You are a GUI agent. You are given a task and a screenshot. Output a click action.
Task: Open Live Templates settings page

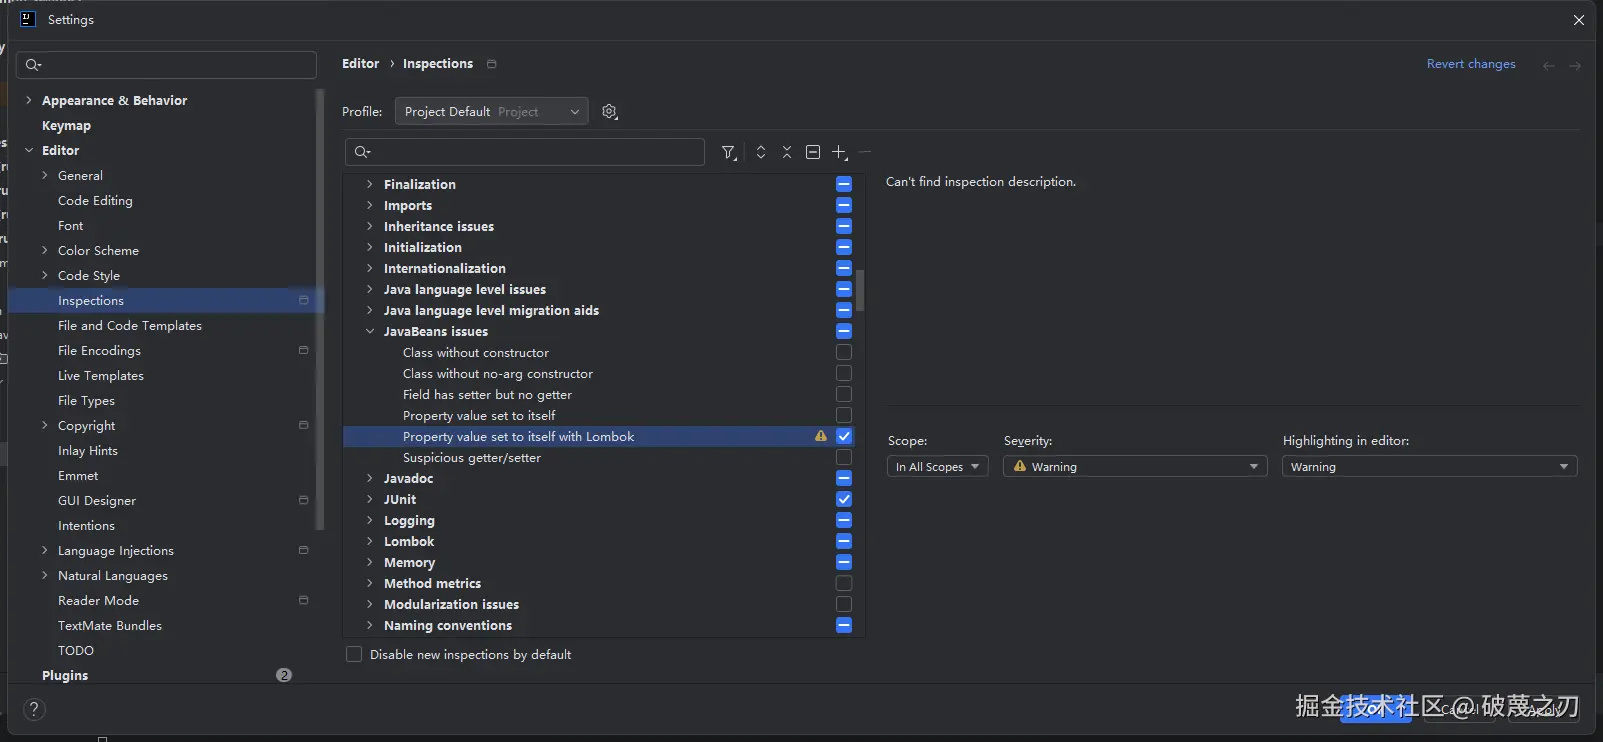pos(101,375)
